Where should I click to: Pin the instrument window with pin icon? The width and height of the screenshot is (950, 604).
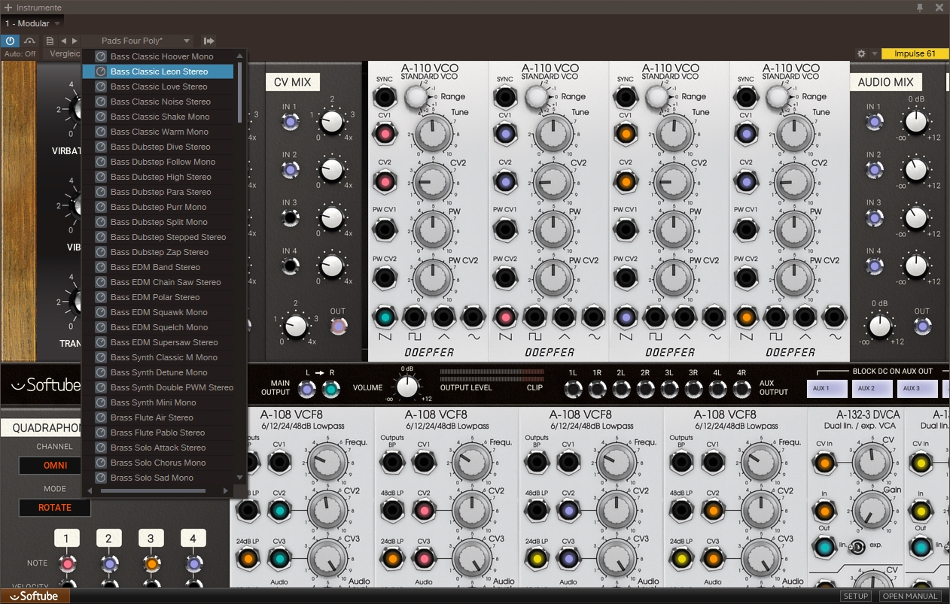click(x=920, y=7)
